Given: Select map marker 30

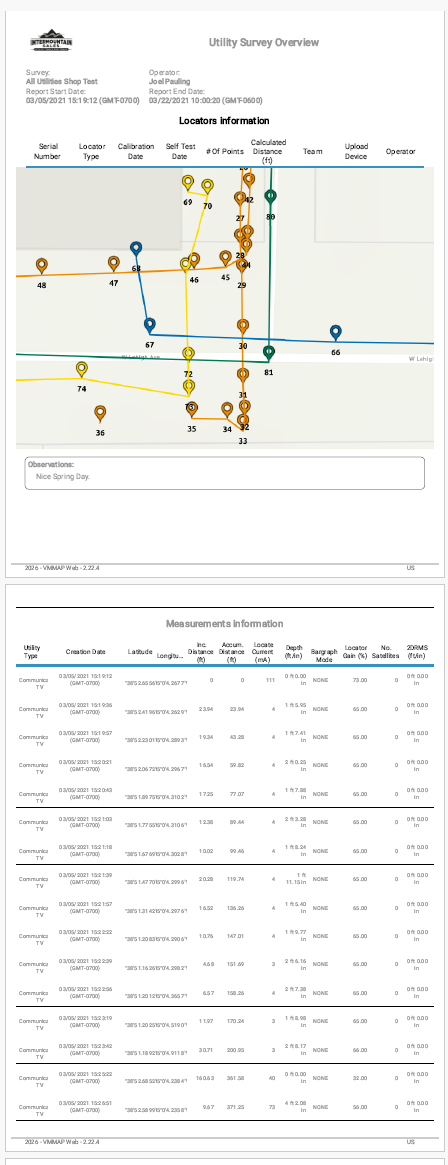Looking at the screenshot, I should coord(242,328).
